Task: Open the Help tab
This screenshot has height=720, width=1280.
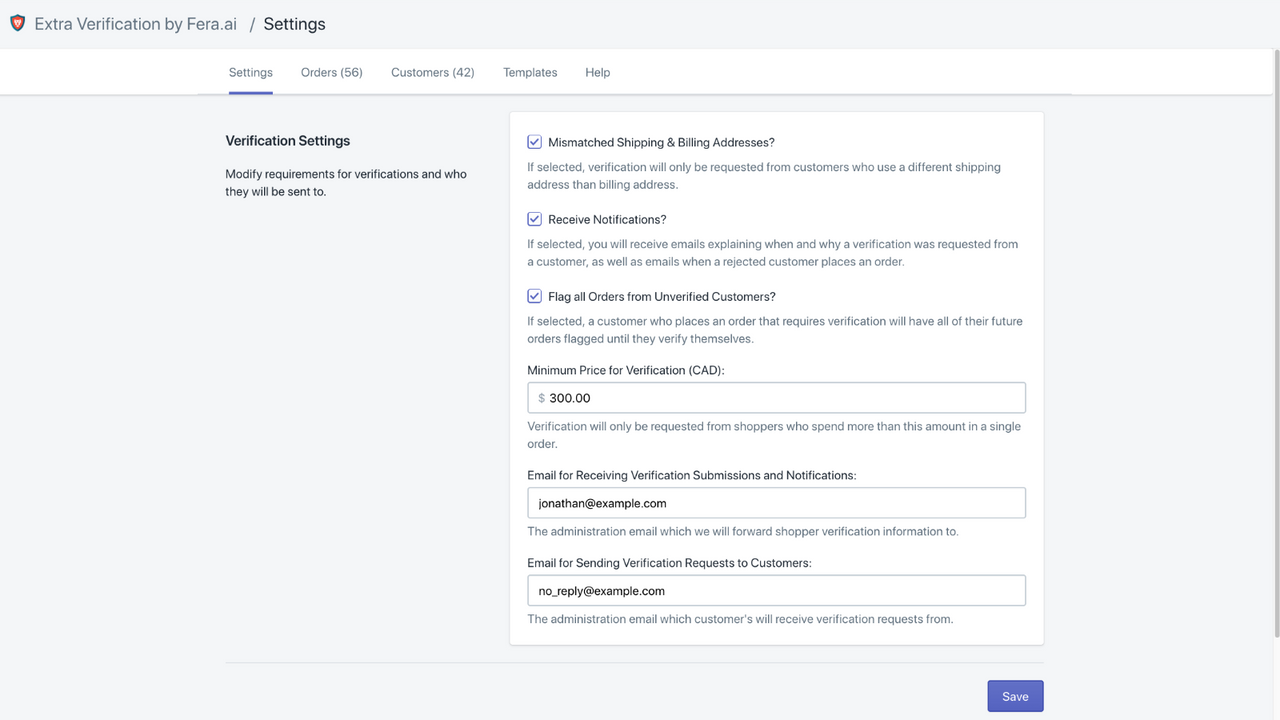Action: pyautogui.click(x=598, y=72)
